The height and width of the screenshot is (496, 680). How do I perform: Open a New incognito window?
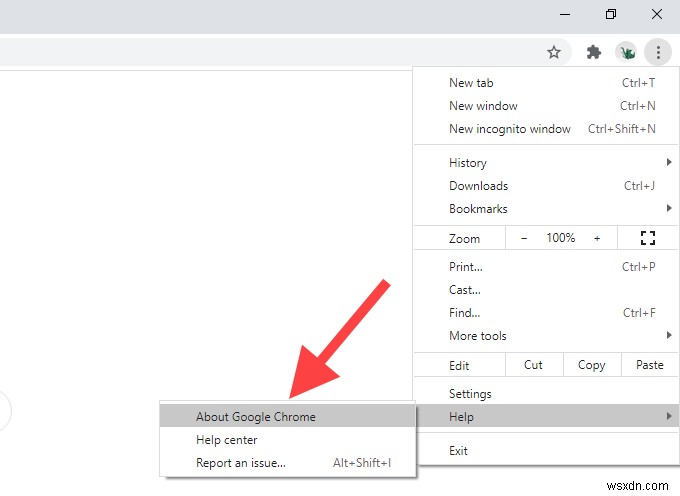546,129
